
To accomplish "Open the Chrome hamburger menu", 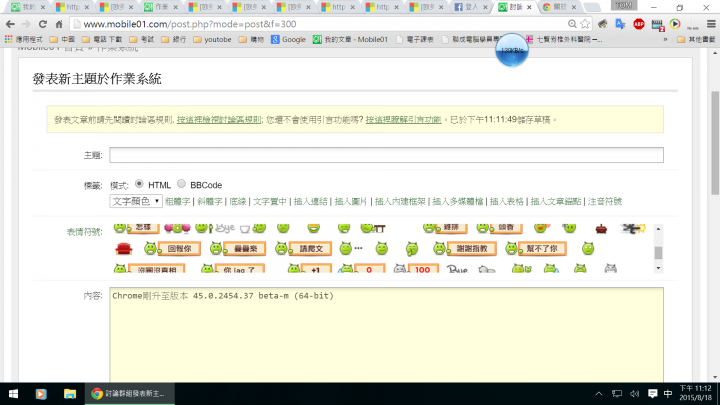I will coord(711,24).
